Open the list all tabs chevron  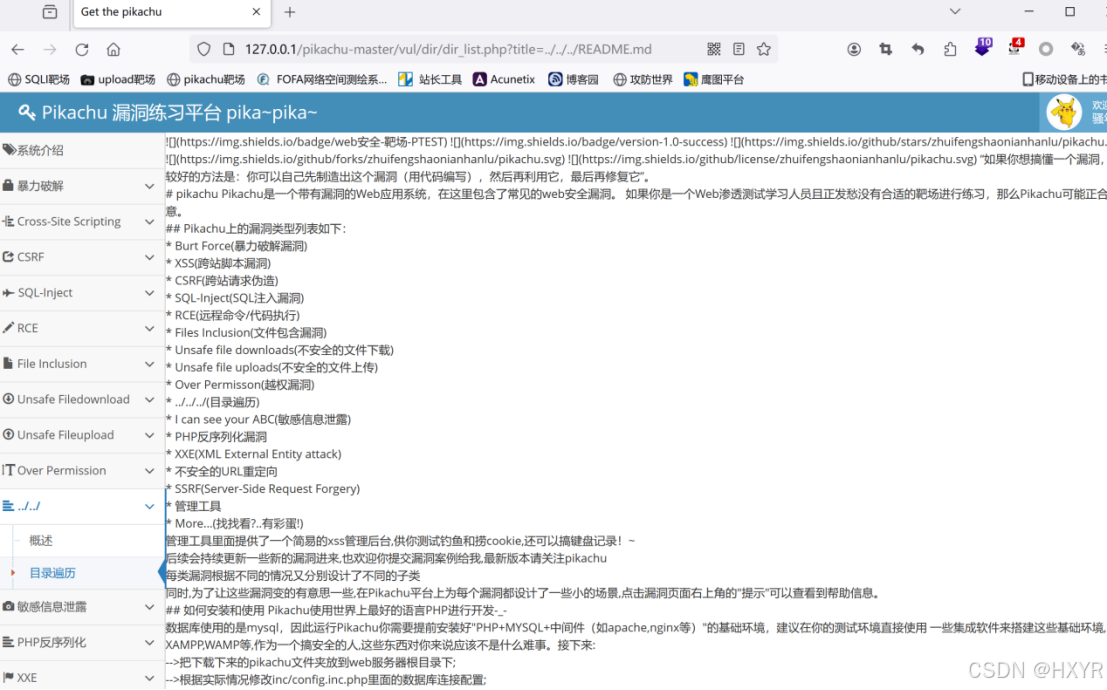[x=955, y=12]
